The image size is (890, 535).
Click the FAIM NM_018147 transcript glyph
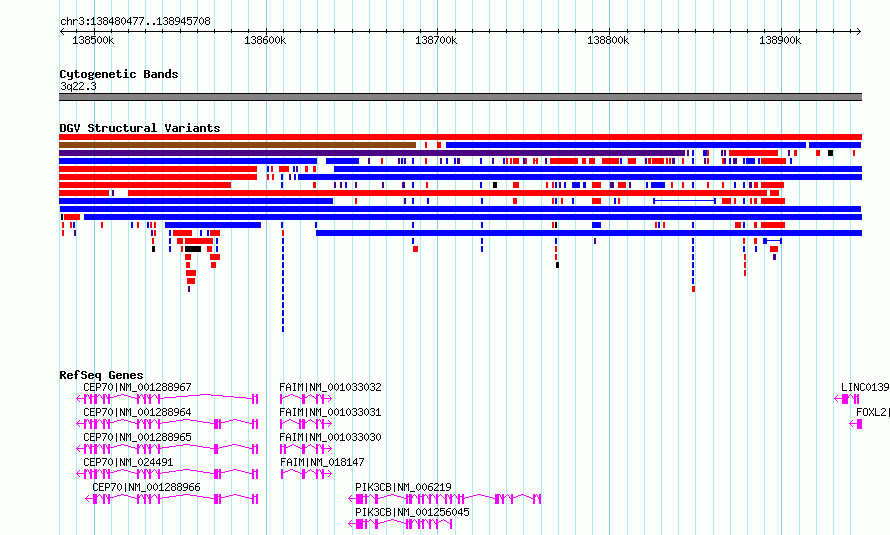[306, 474]
